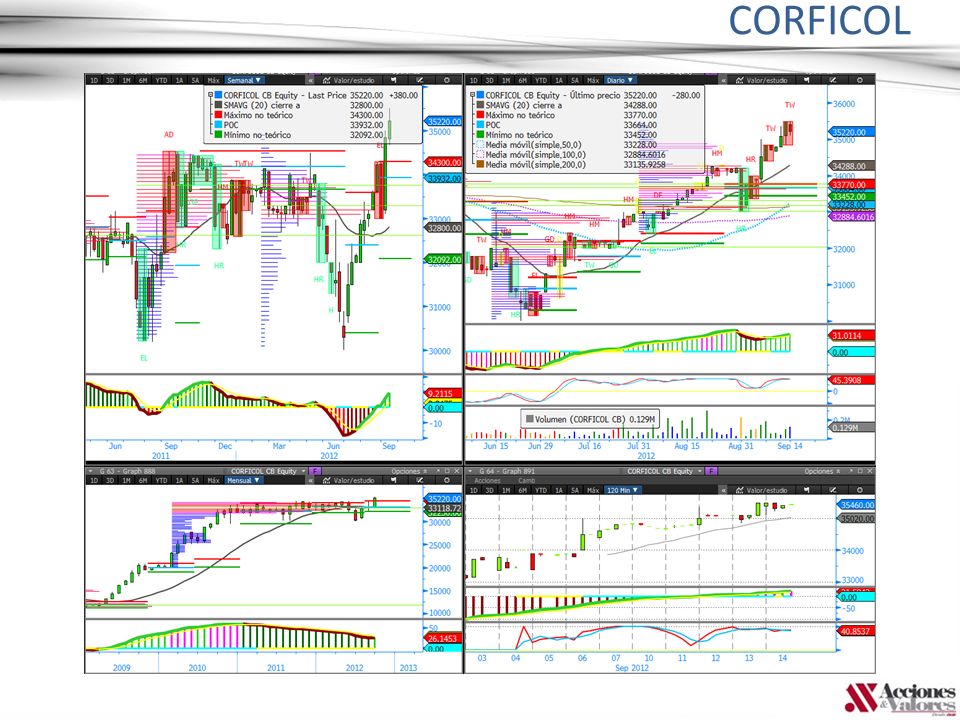Click the flag annotation icon in weekly toolbar
This screenshot has width=960, height=720.
(x=393, y=80)
